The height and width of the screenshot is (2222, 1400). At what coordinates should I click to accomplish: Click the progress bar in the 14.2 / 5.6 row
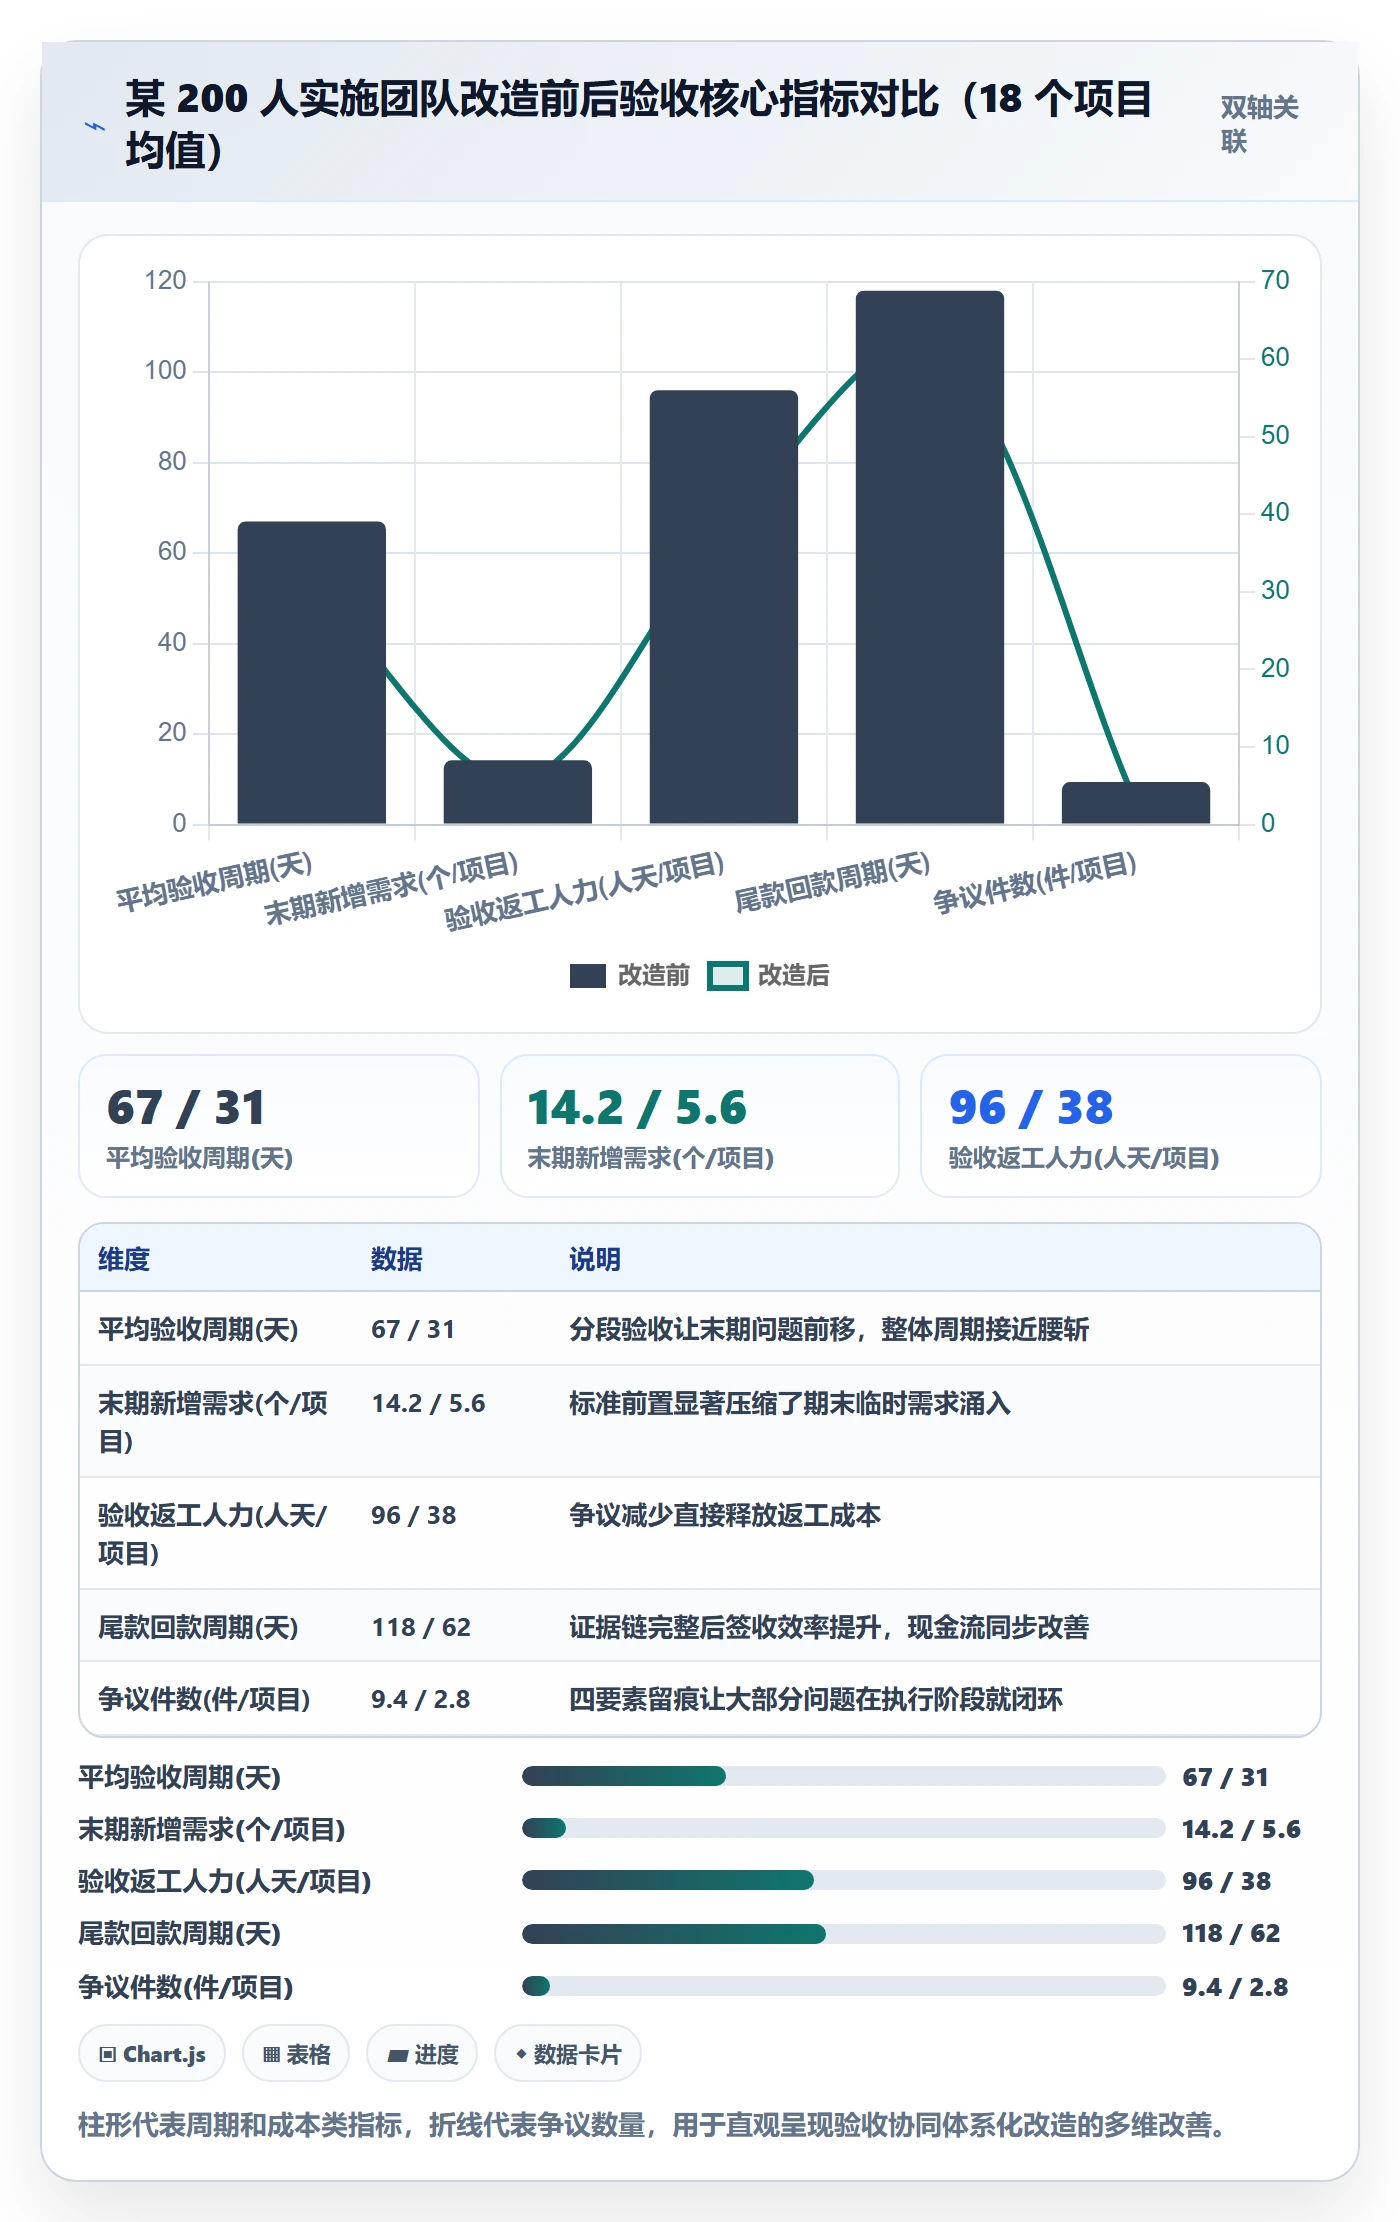point(843,1828)
